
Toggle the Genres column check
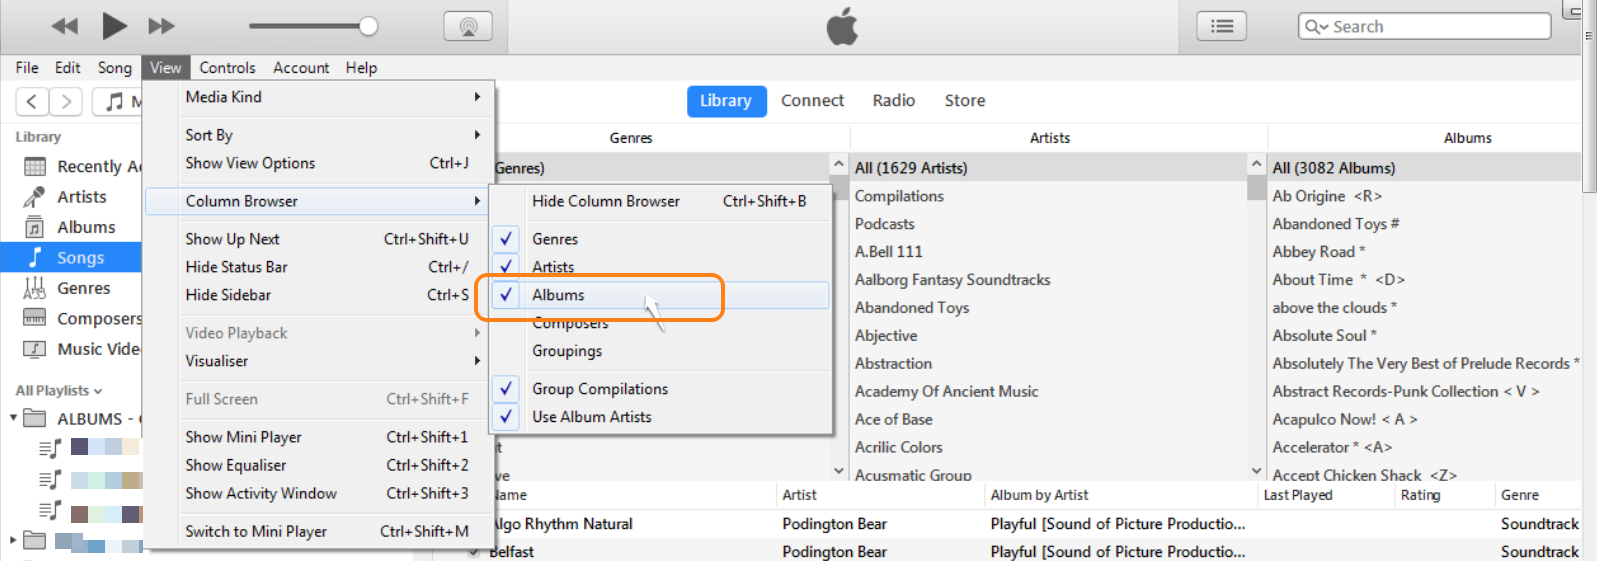tap(506, 239)
